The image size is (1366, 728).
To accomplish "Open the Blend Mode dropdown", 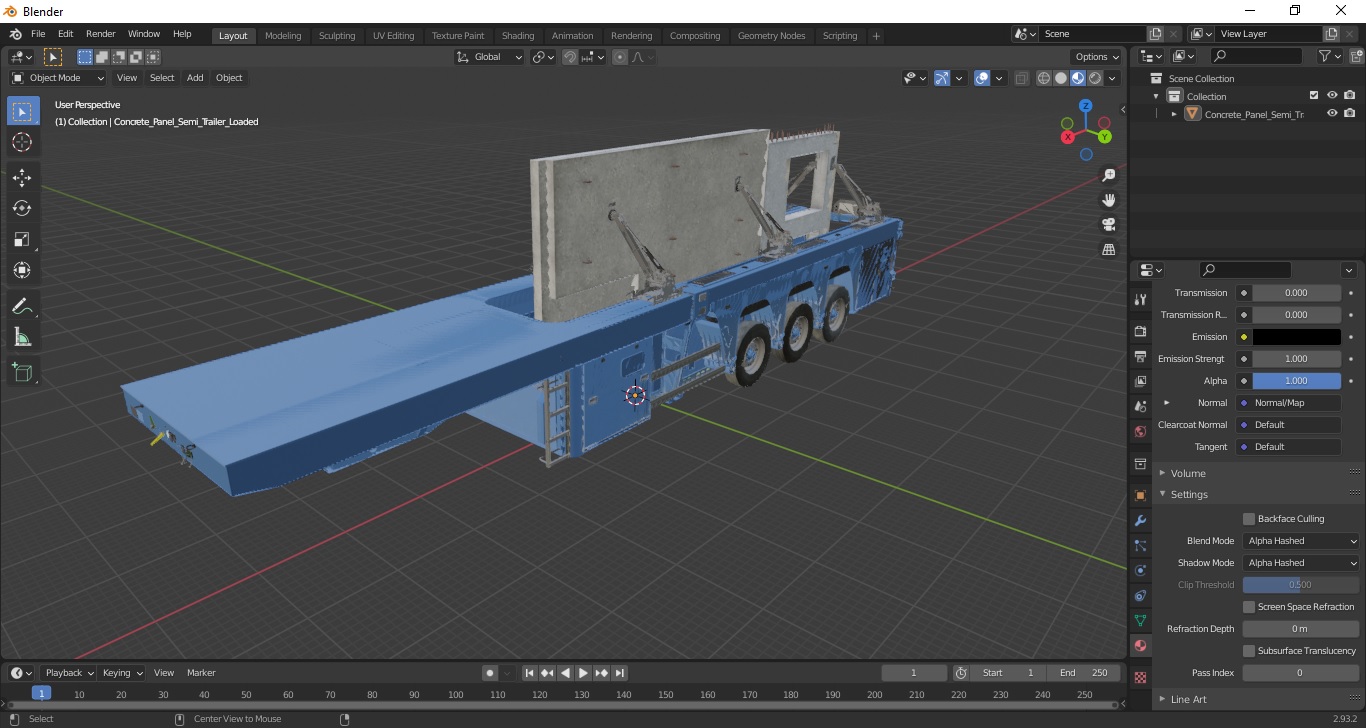I will (1301, 541).
